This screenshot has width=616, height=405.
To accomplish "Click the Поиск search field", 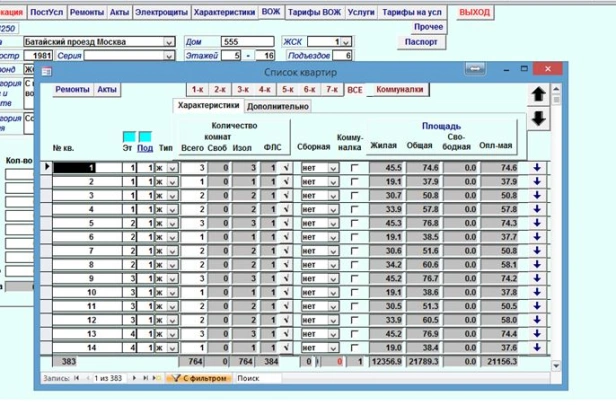I will 262,379.
